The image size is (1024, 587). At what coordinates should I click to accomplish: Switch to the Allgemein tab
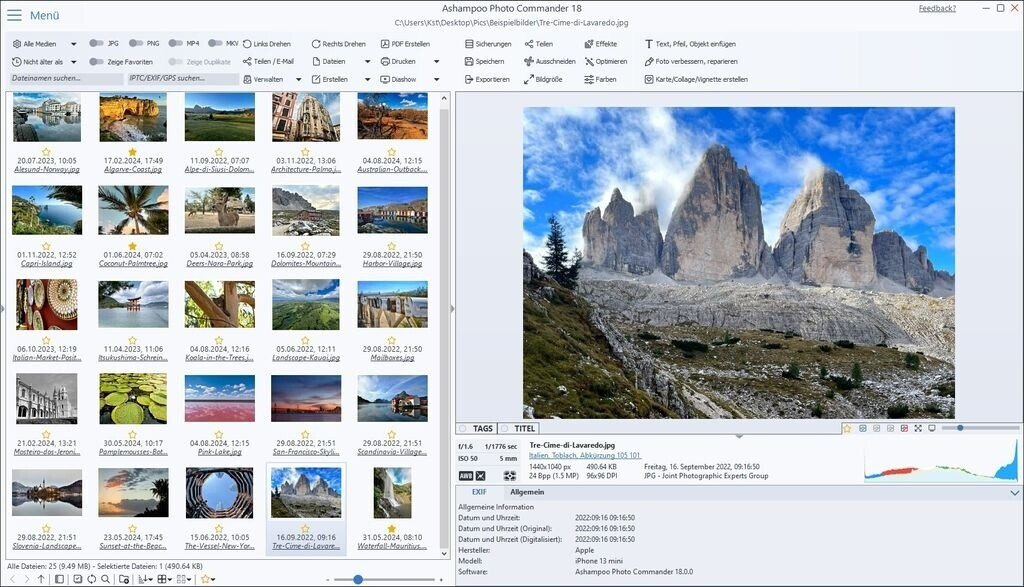point(527,492)
